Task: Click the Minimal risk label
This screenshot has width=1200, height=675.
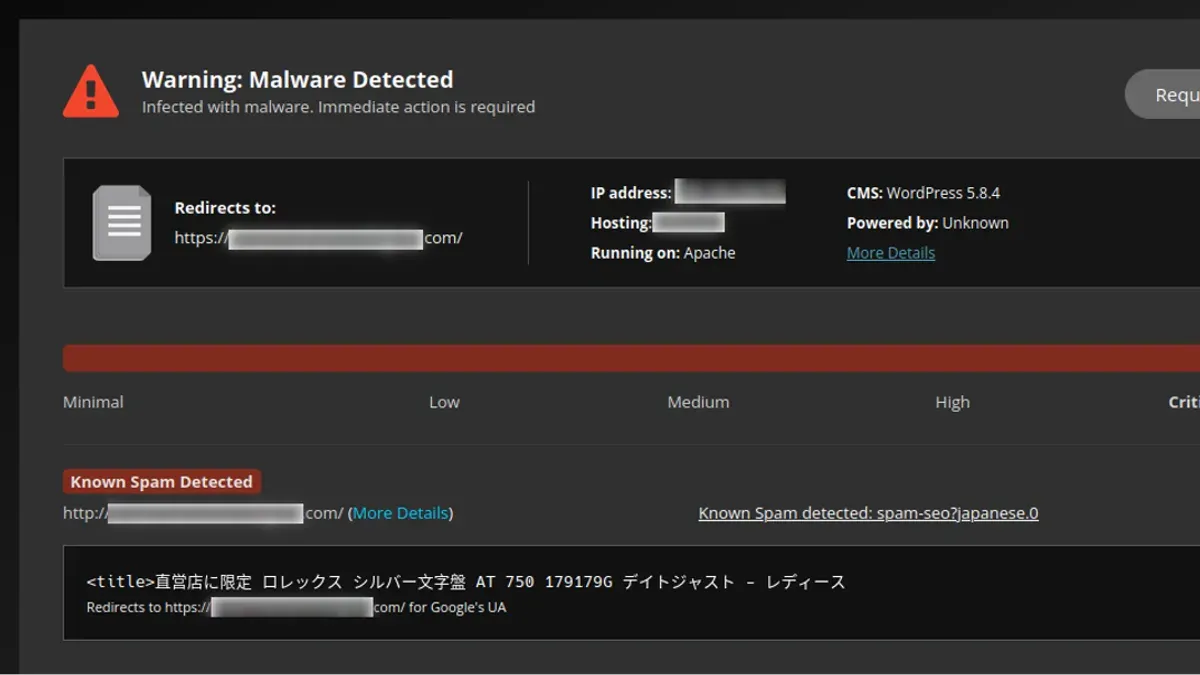Action: point(93,402)
